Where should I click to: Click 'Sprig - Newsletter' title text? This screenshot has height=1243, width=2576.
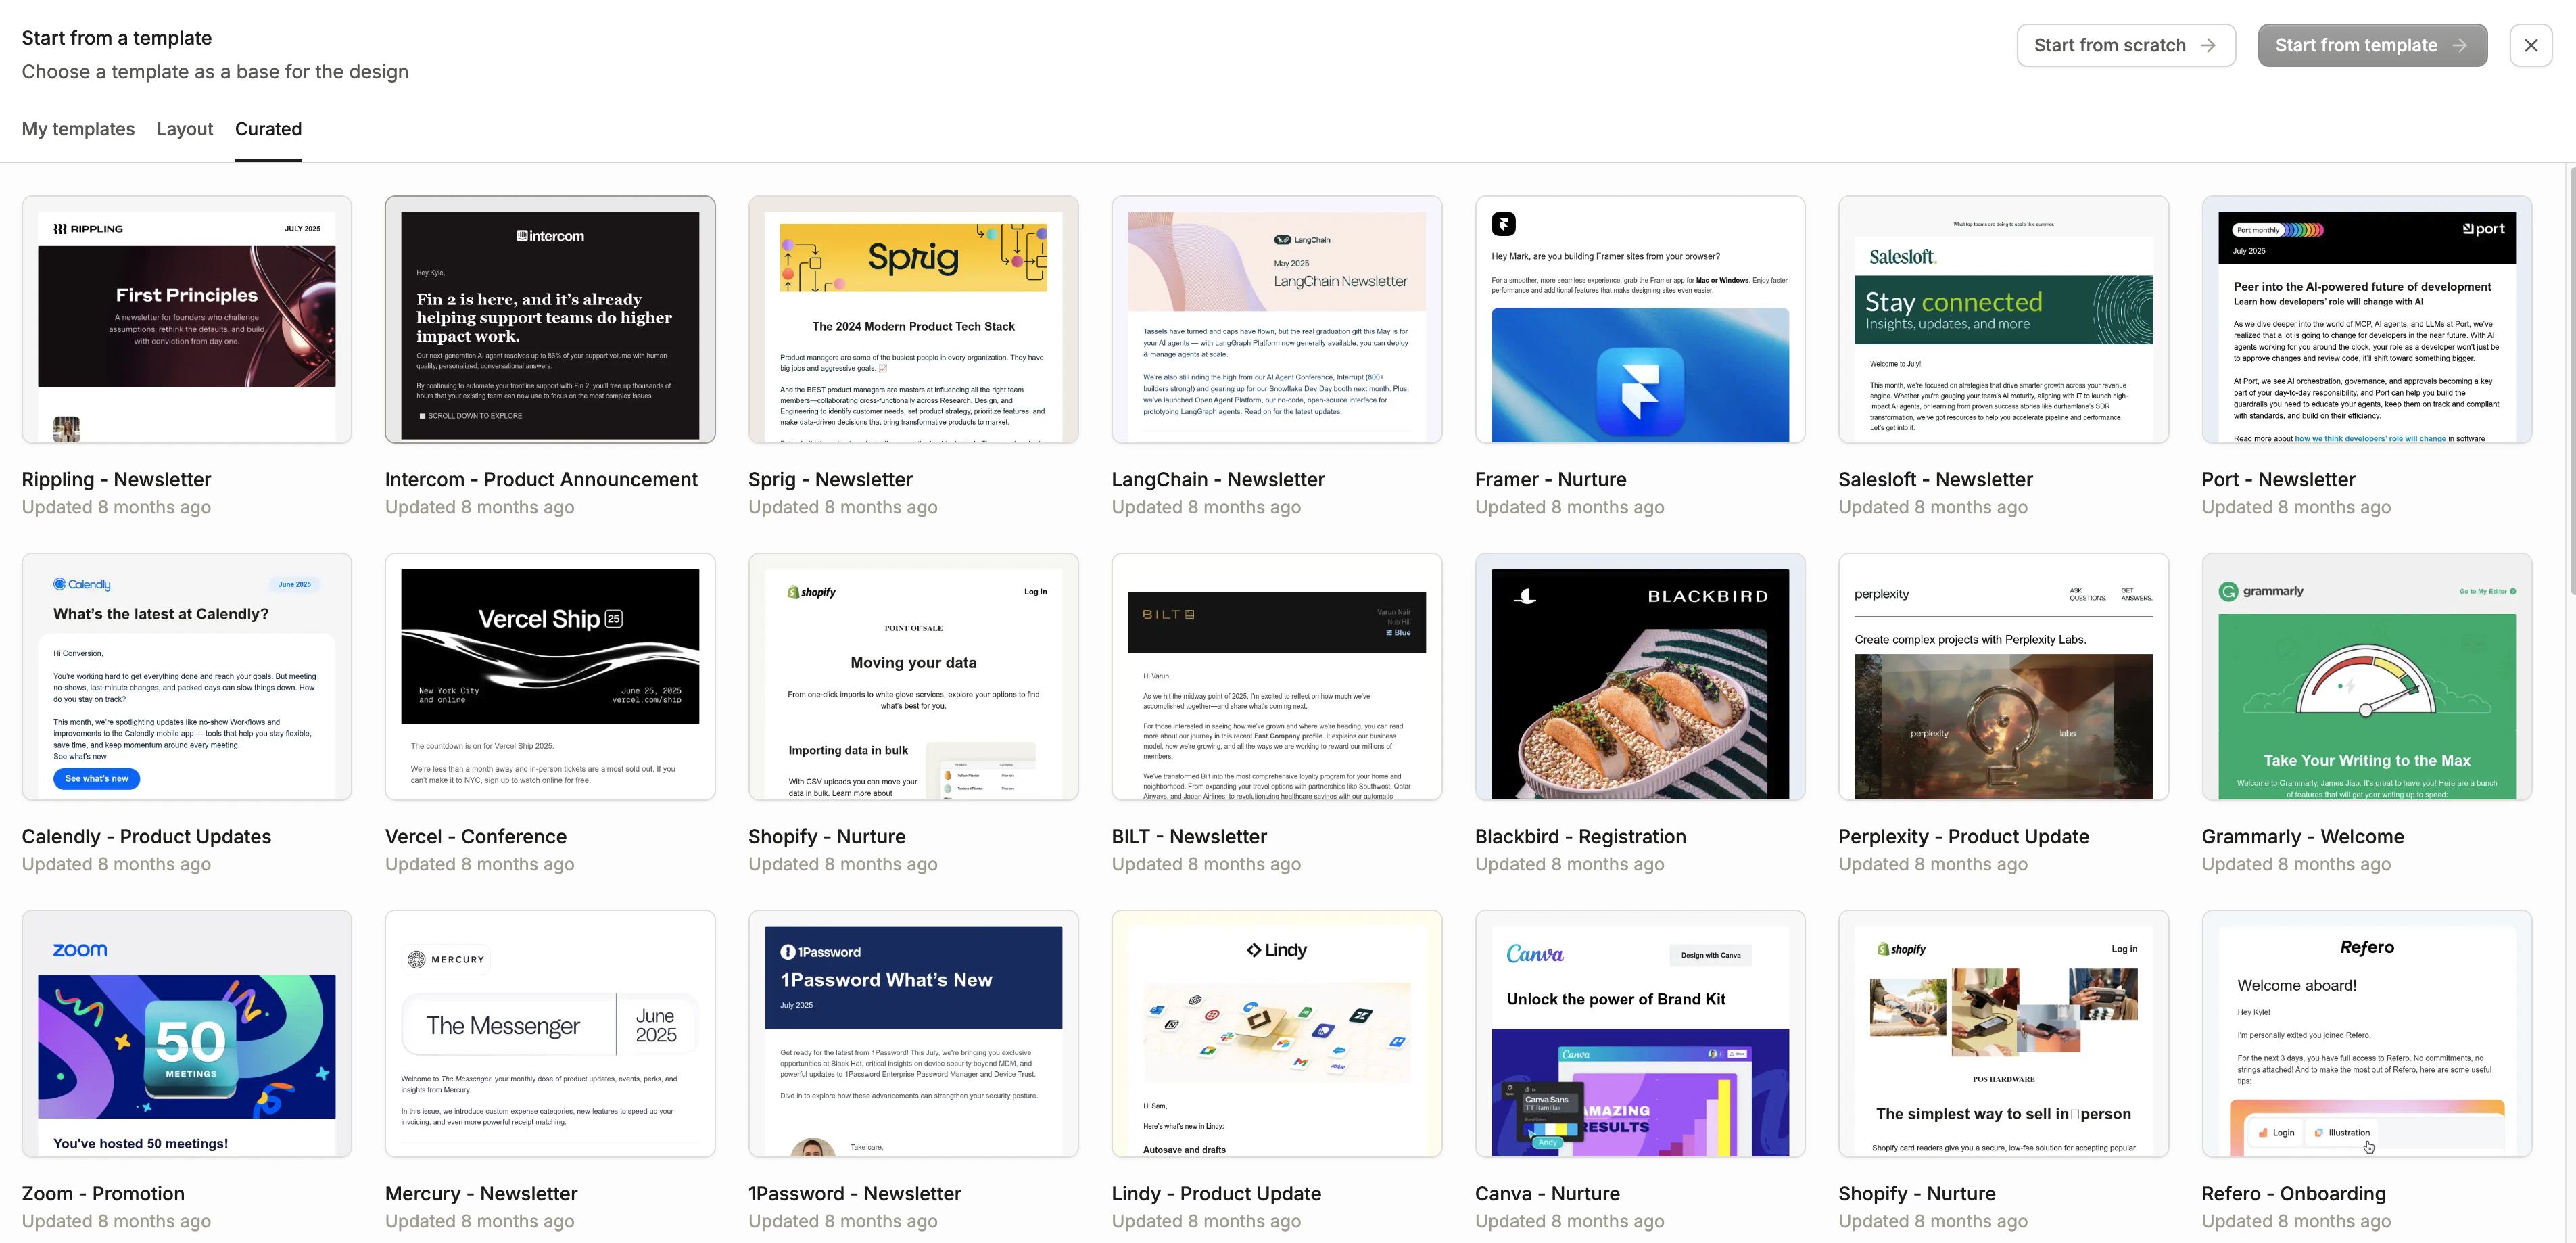tap(830, 479)
